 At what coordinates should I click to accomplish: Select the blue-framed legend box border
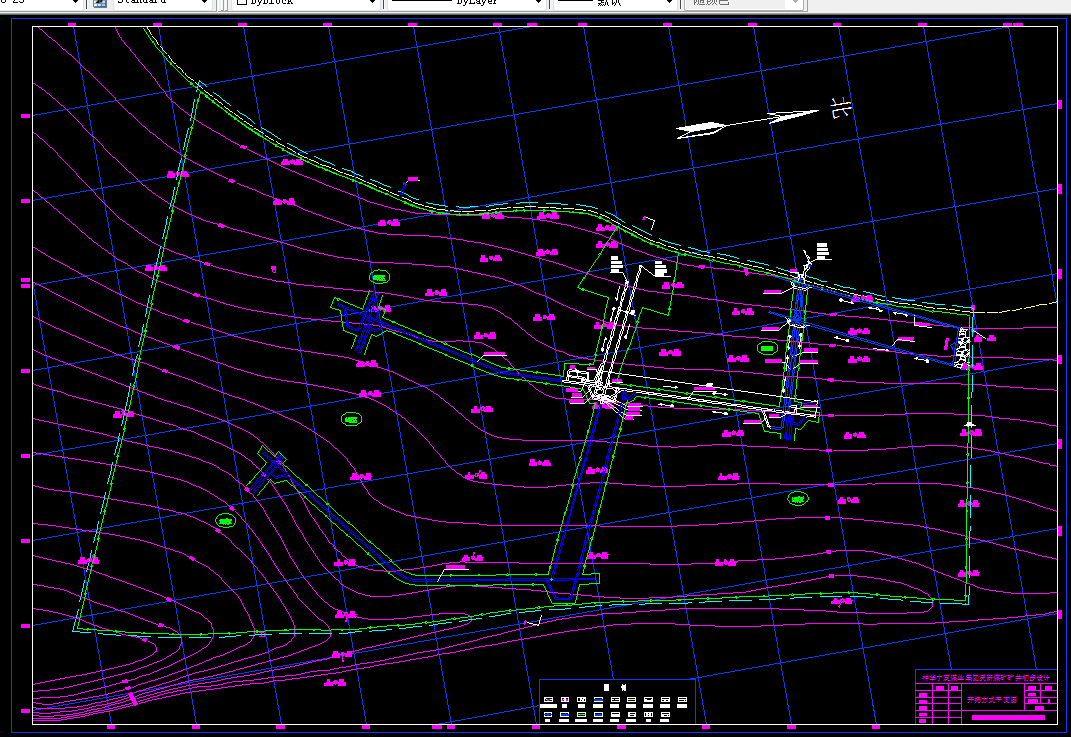point(617,701)
